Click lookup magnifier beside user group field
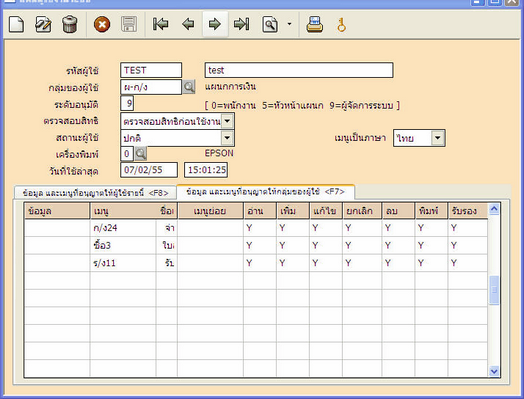 tap(189, 87)
